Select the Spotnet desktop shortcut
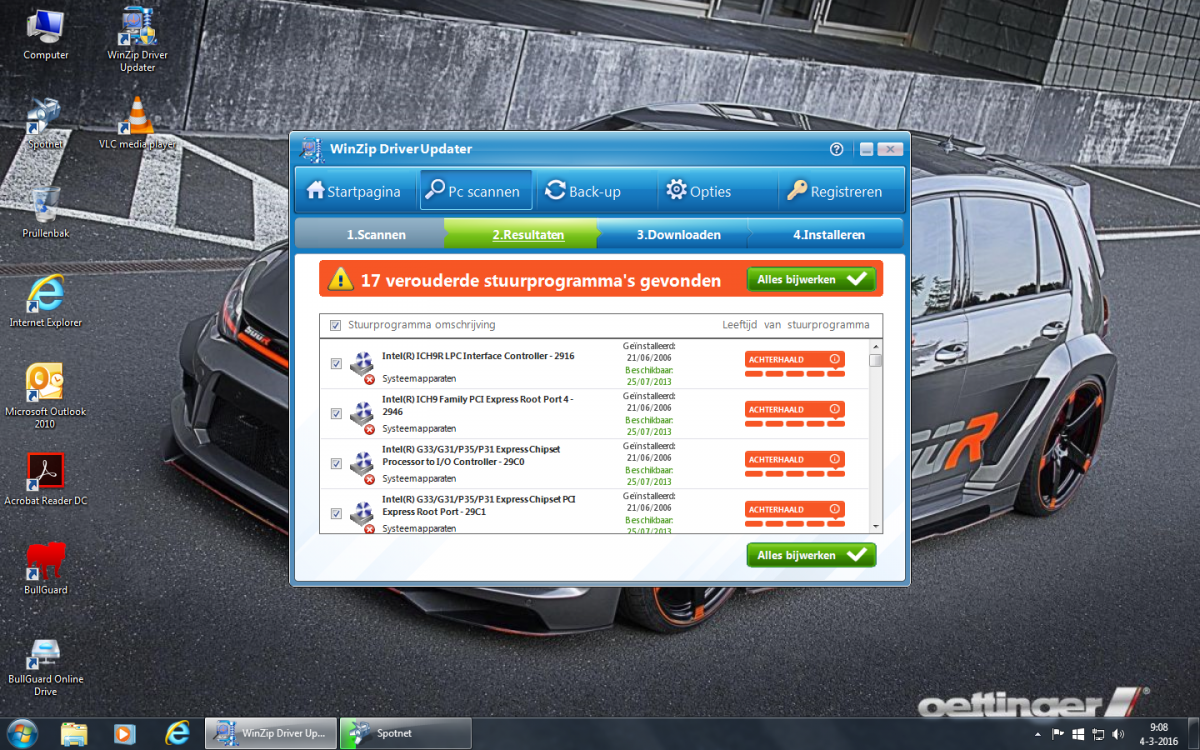 [46, 124]
